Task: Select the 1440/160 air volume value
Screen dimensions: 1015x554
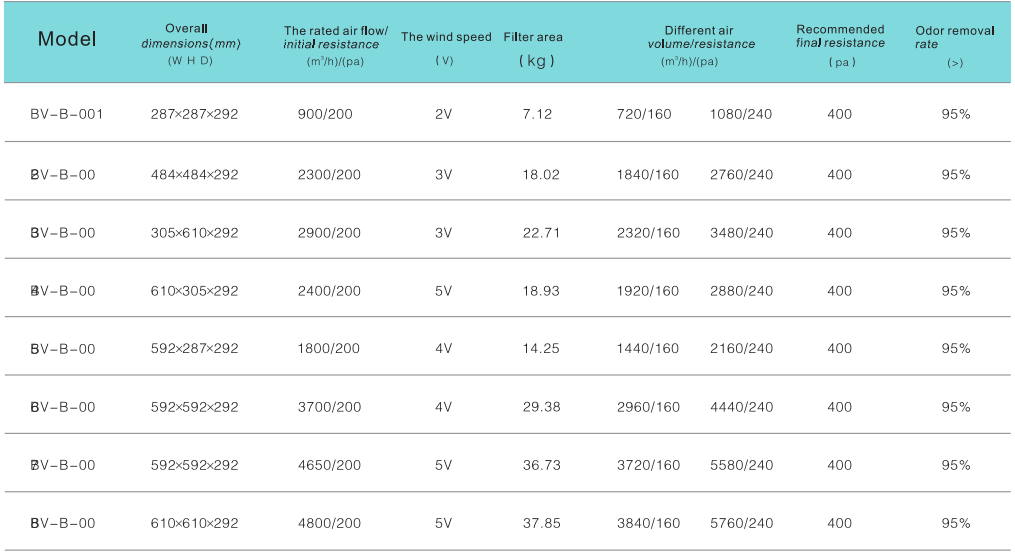Action: pos(648,349)
